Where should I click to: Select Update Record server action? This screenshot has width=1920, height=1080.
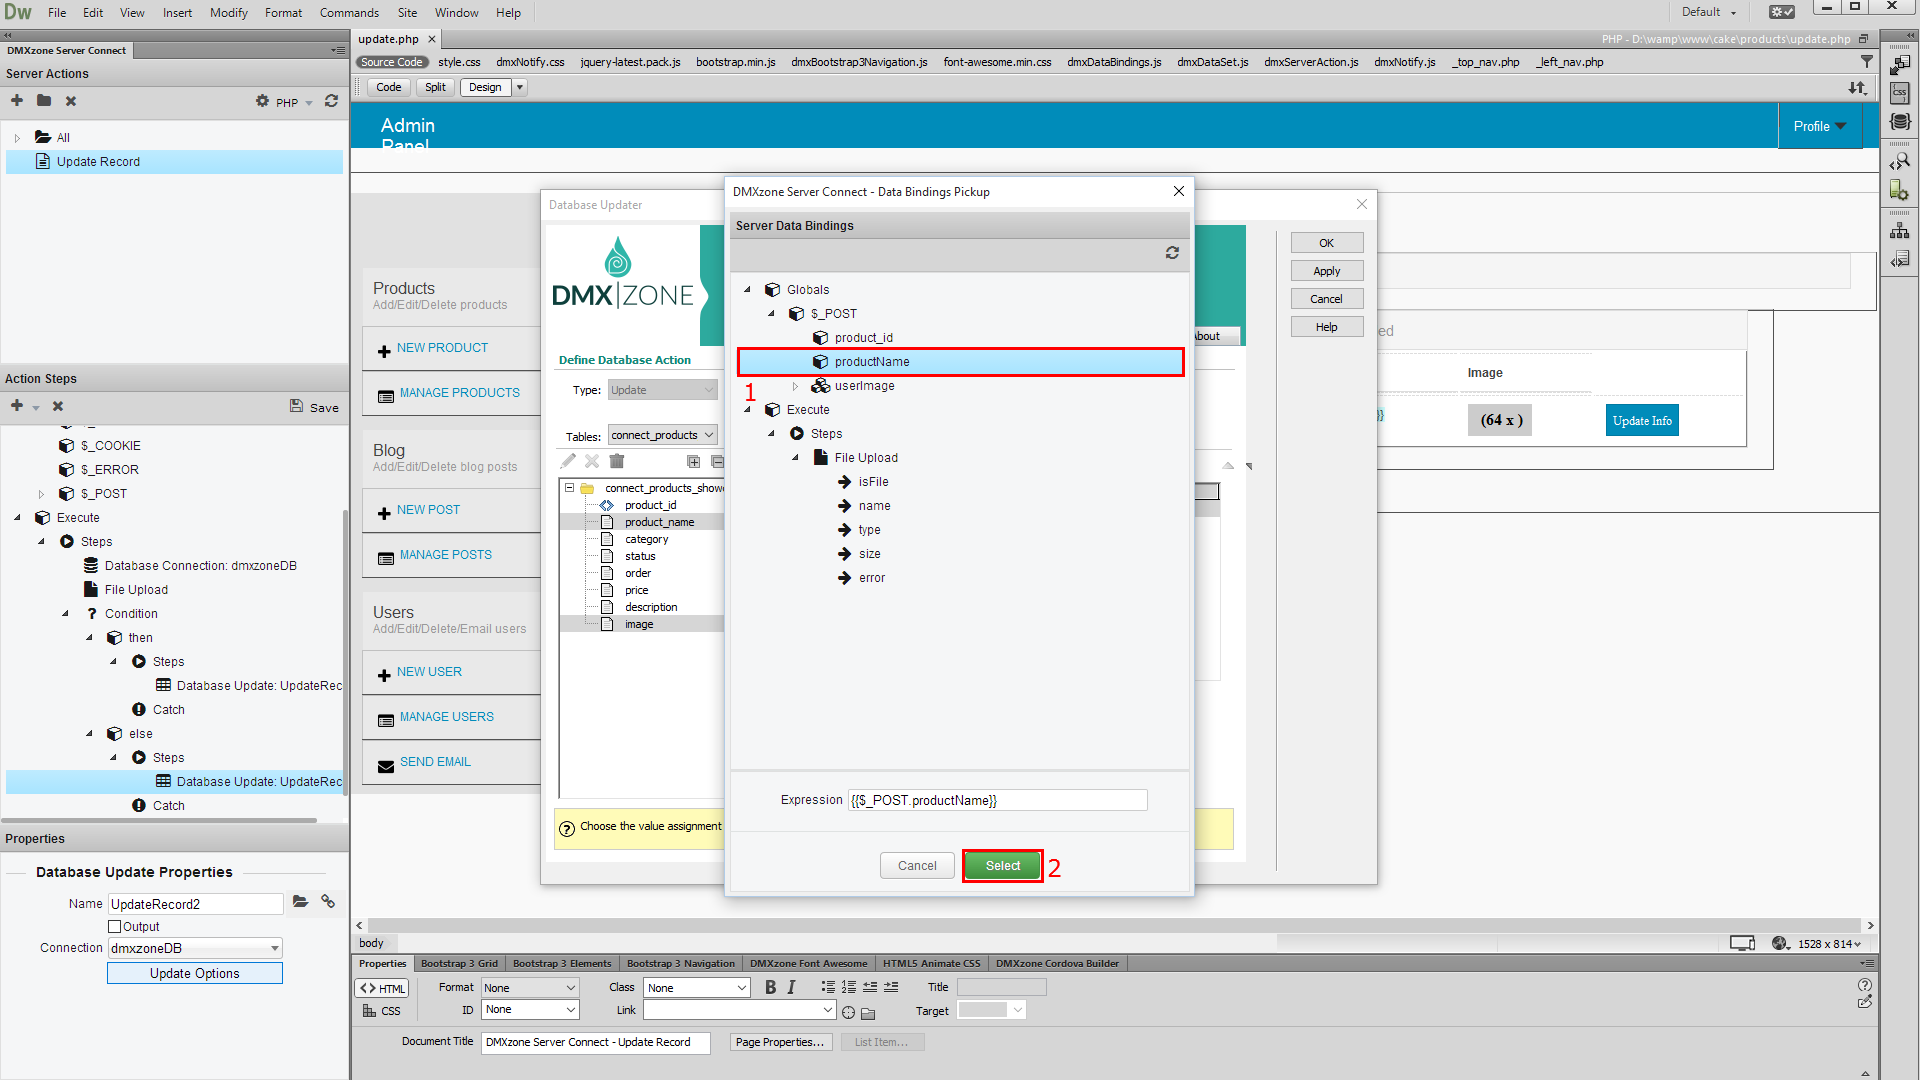pos(174,162)
